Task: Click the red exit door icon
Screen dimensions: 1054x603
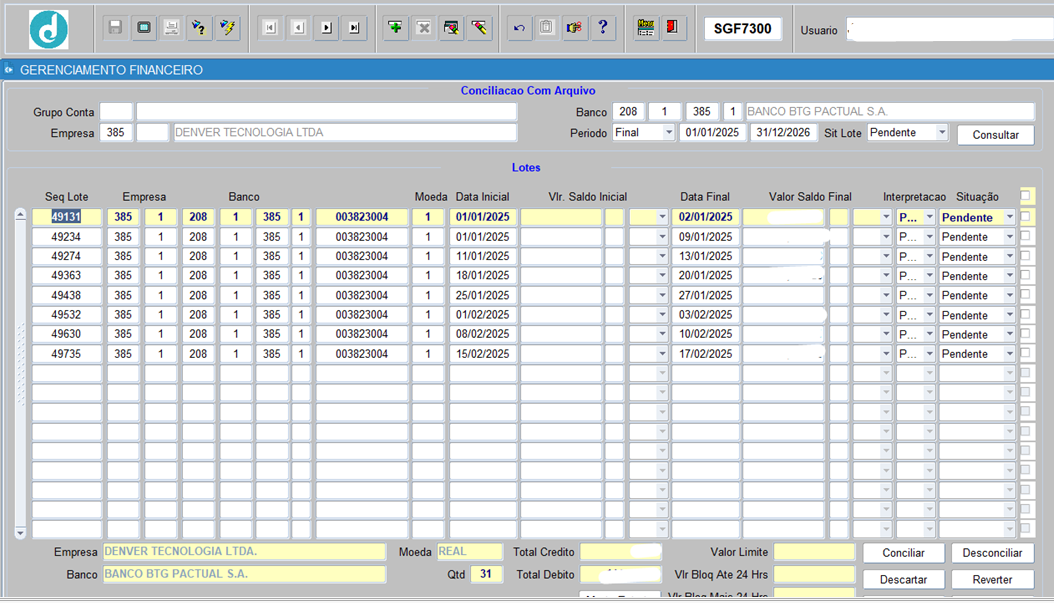Action: 672,28
